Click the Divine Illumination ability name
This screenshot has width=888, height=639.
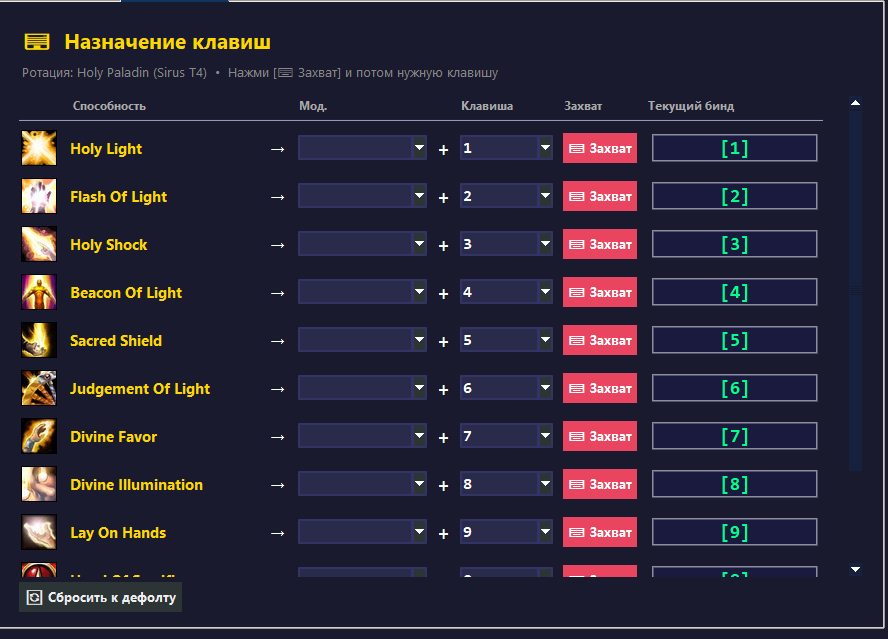pos(136,485)
